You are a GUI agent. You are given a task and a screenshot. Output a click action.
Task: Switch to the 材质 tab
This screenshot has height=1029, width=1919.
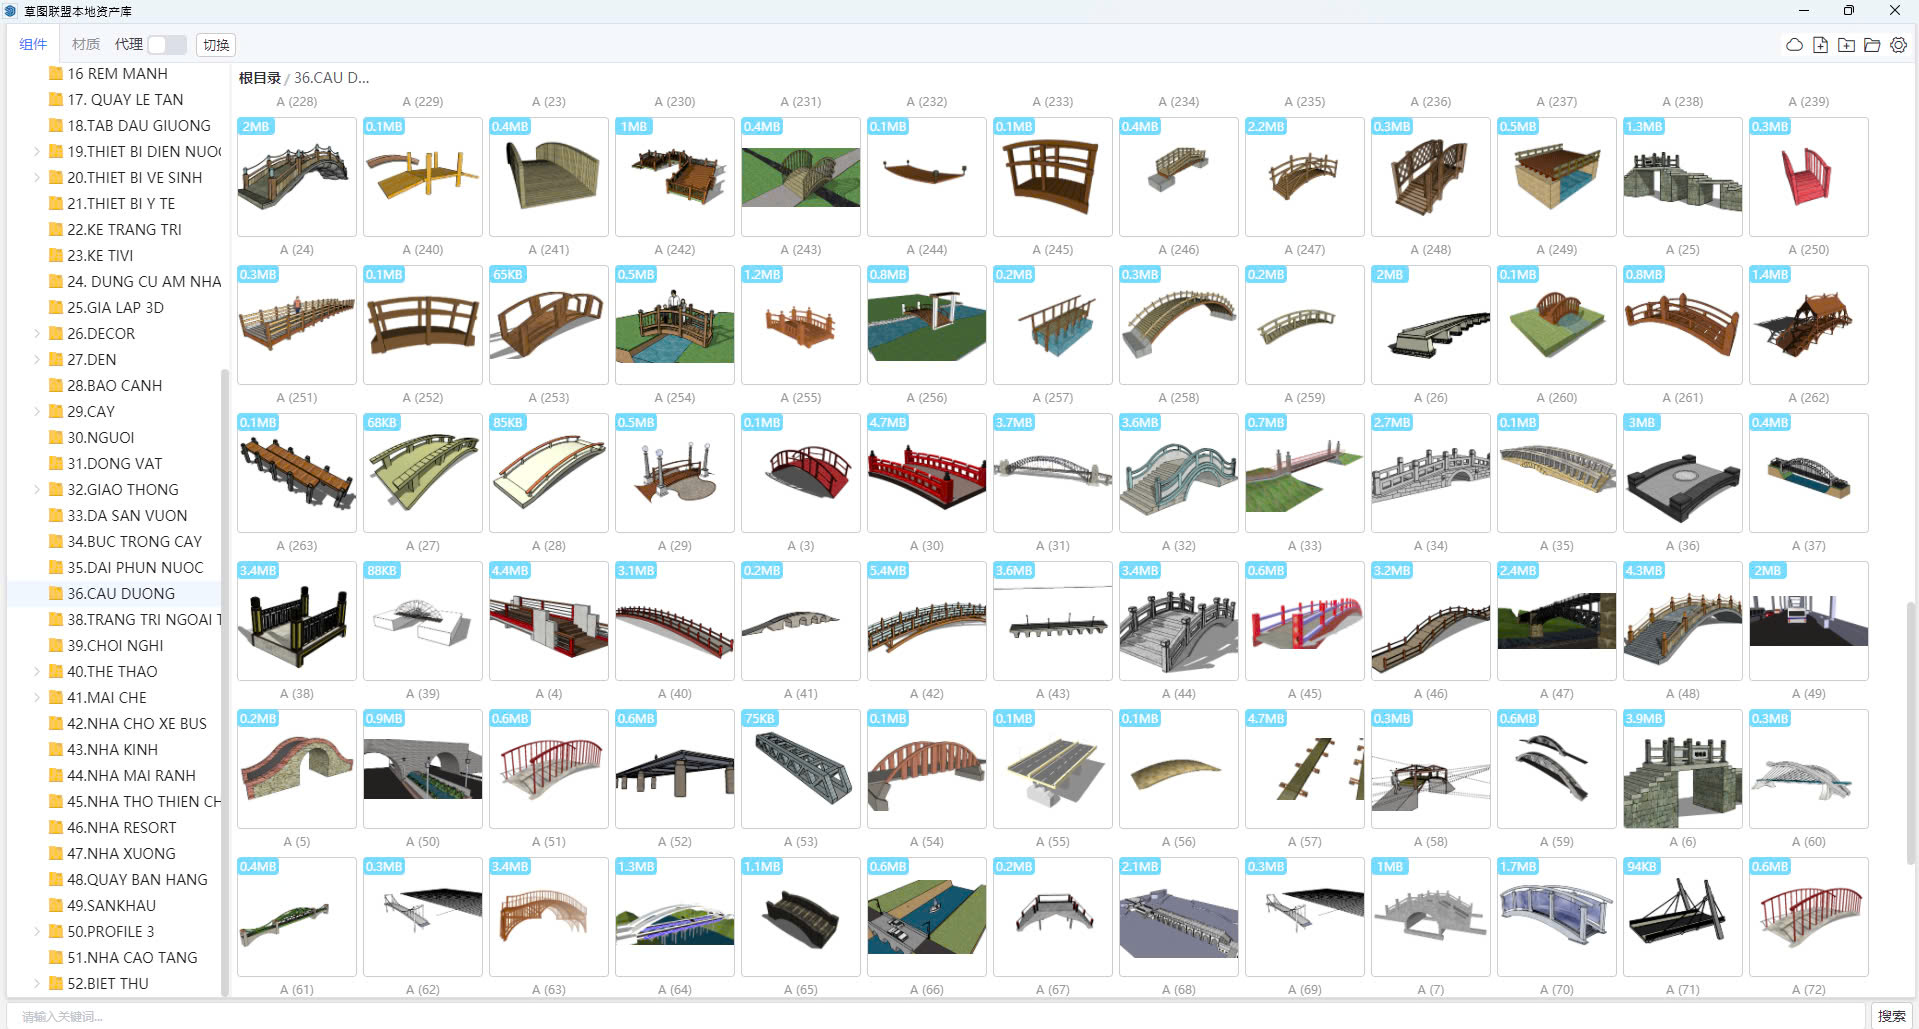86,45
